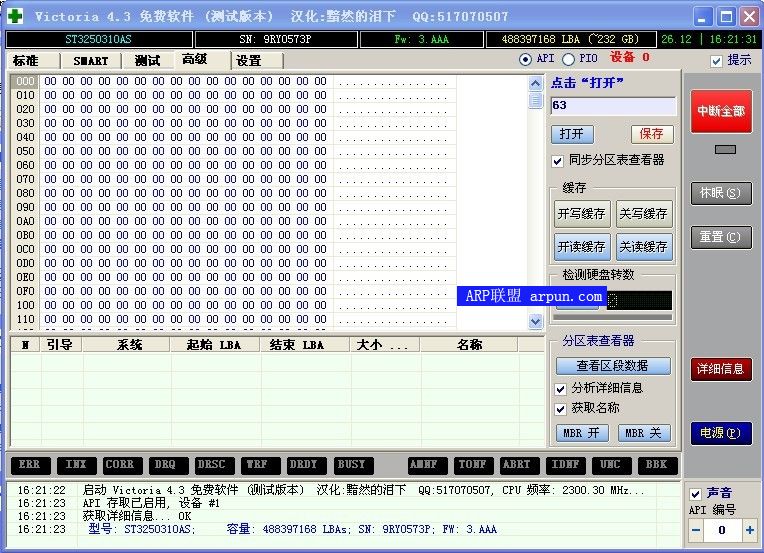Click 关写缓存 disable write cache
764x553 pixels.
point(644,214)
